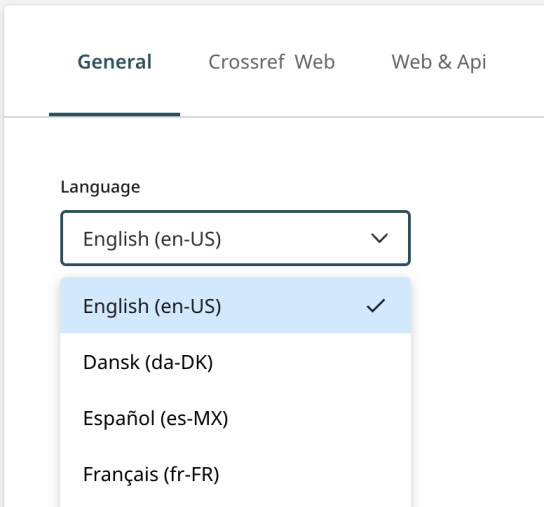Click the Language field label
Image resolution: width=544 pixels, height=507 pixels.
[x=100, y=187]
